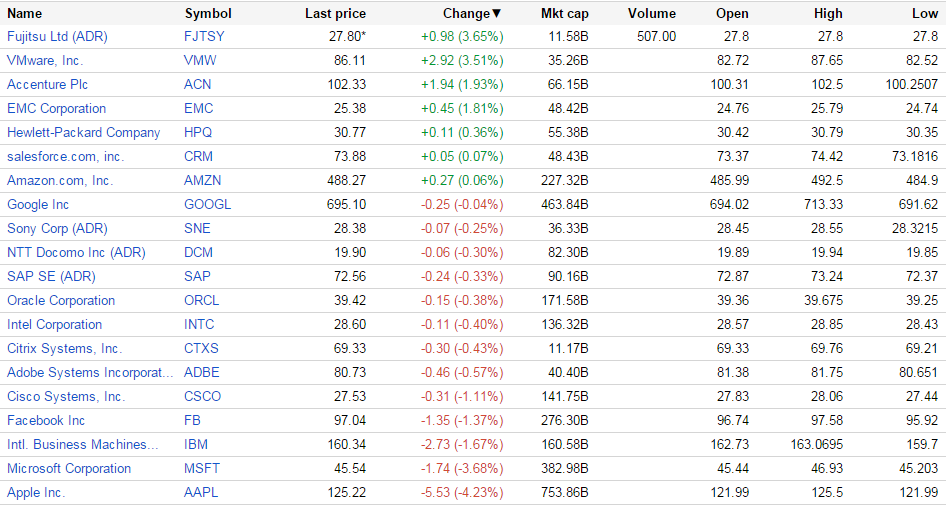Click the MSFT ticker symbol
Viewport: 946px width, 506px height.
202,469
